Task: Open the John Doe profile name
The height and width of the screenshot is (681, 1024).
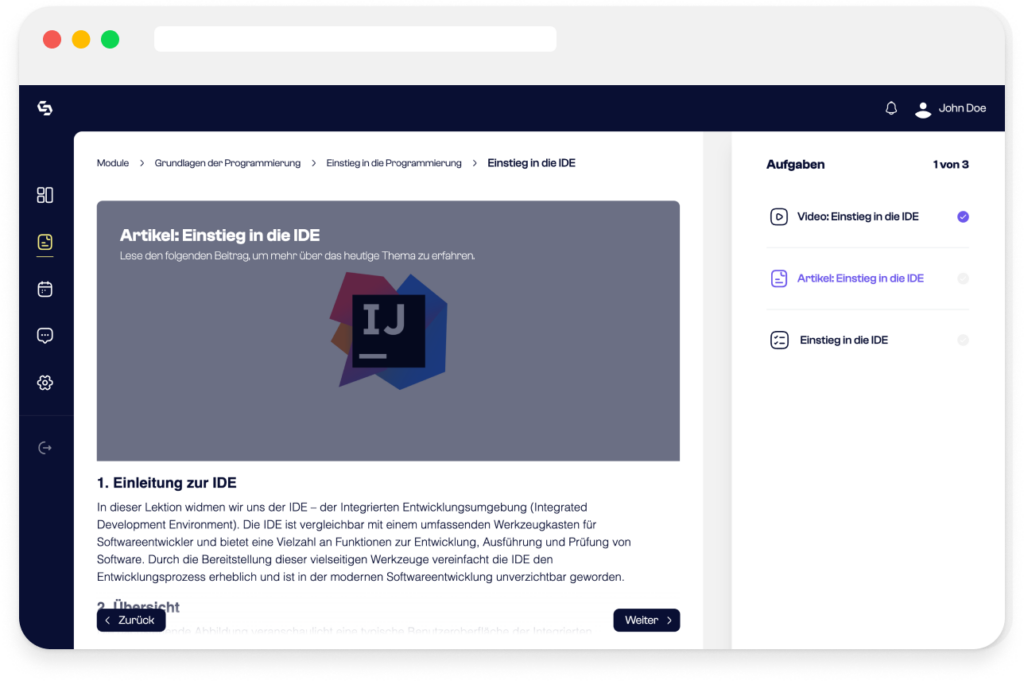Action: (962, 108)
